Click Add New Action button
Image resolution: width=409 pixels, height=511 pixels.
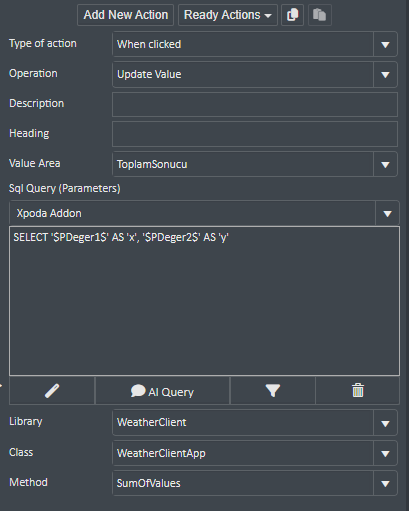[x=125, y=15]
